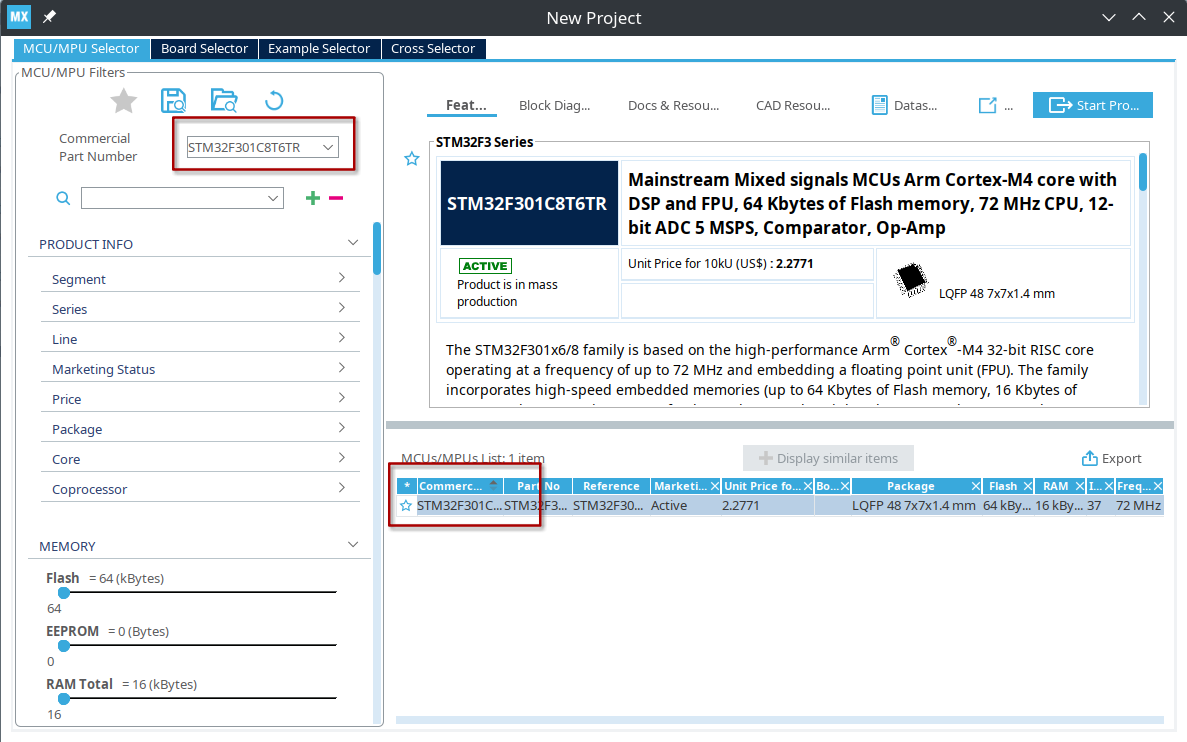Viewport: 1187px width, 742px height.
Task: Collapse the PRODUCT INFO section
Action: point(352,243)
